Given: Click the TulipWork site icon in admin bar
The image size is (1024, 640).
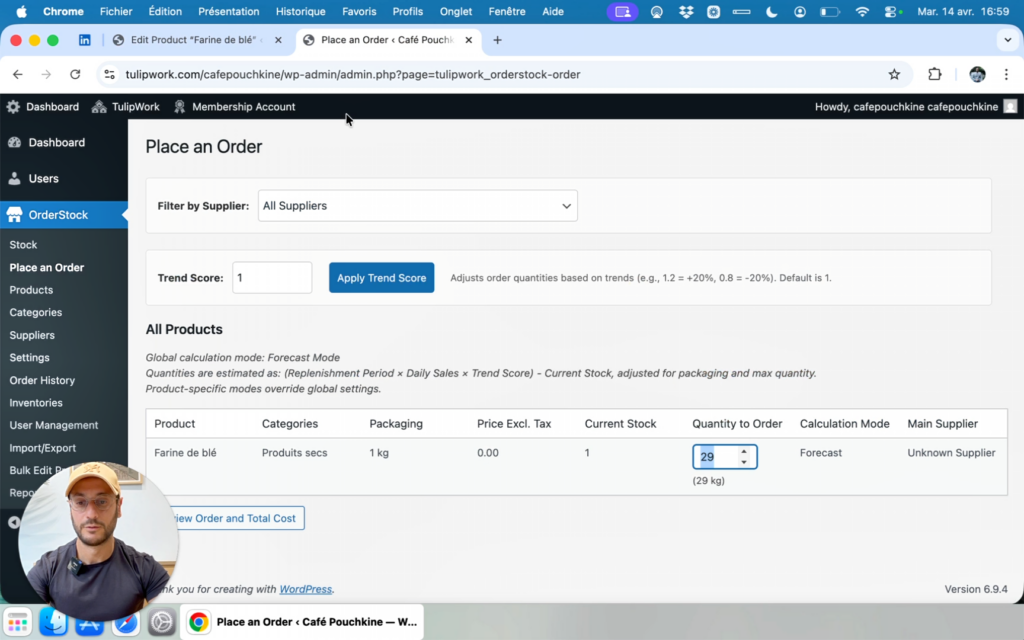Looking at the screenshot, I should pyautogui.click(x=99, y=107).
